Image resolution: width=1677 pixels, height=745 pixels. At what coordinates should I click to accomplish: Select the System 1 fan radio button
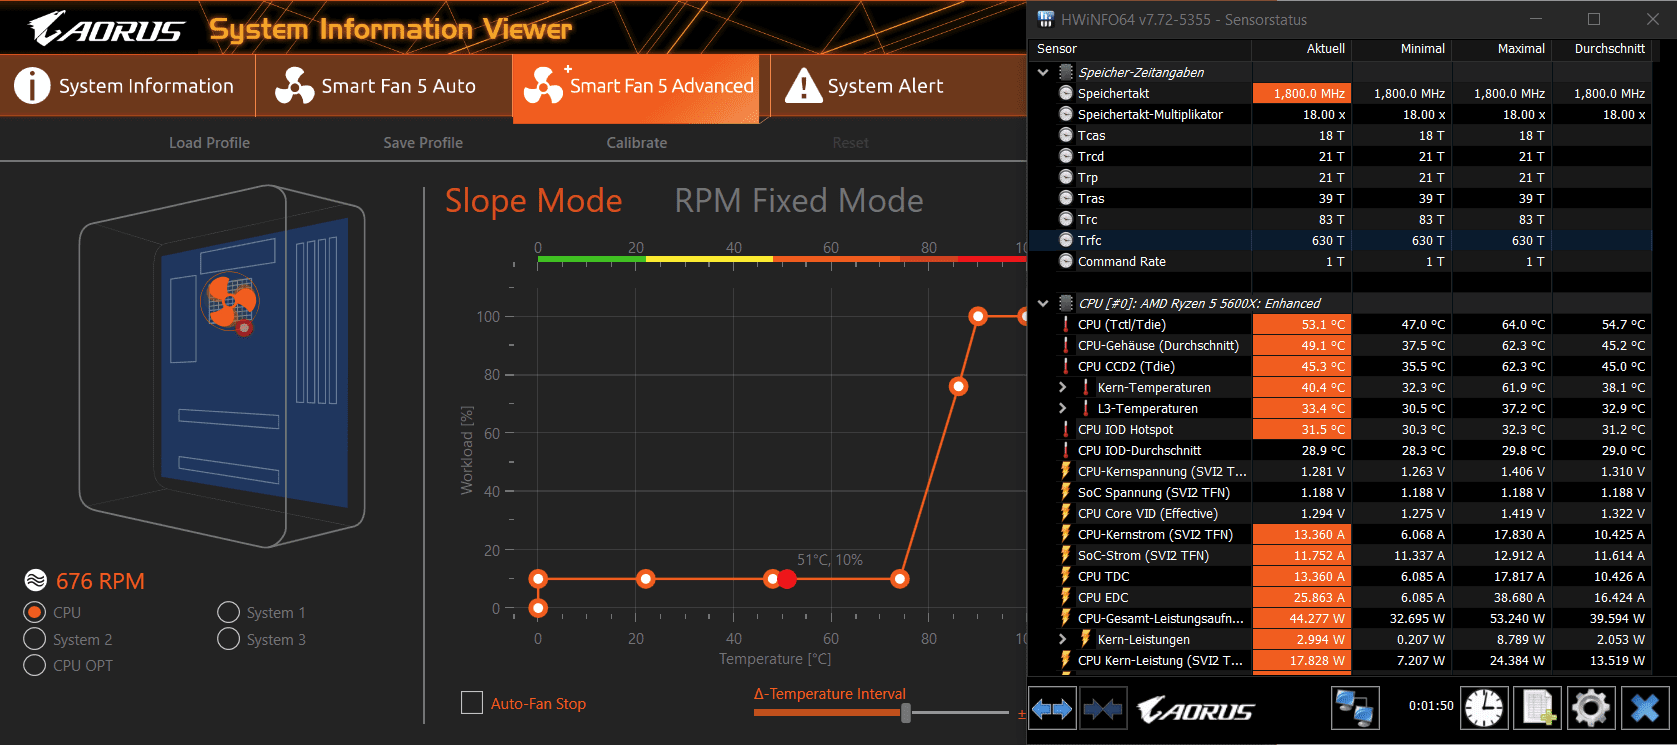pos(228,612)
